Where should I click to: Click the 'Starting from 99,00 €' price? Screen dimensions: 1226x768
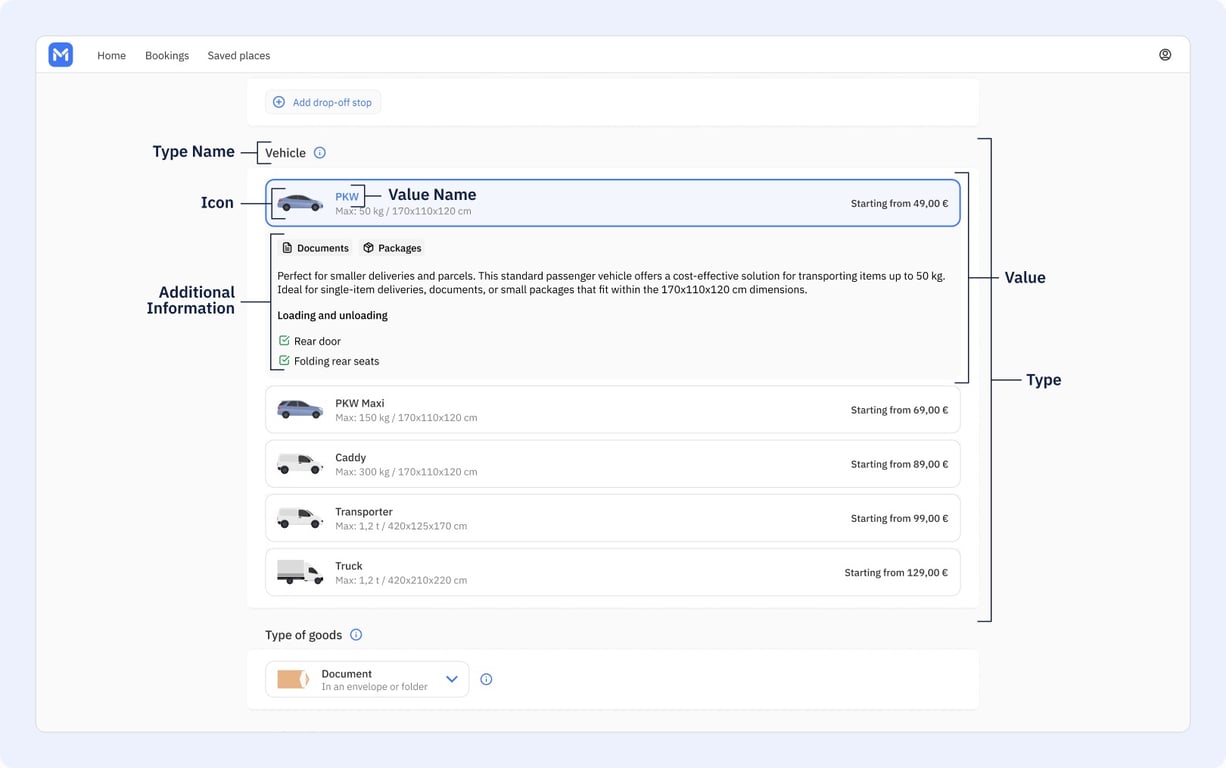click(899, 518)
